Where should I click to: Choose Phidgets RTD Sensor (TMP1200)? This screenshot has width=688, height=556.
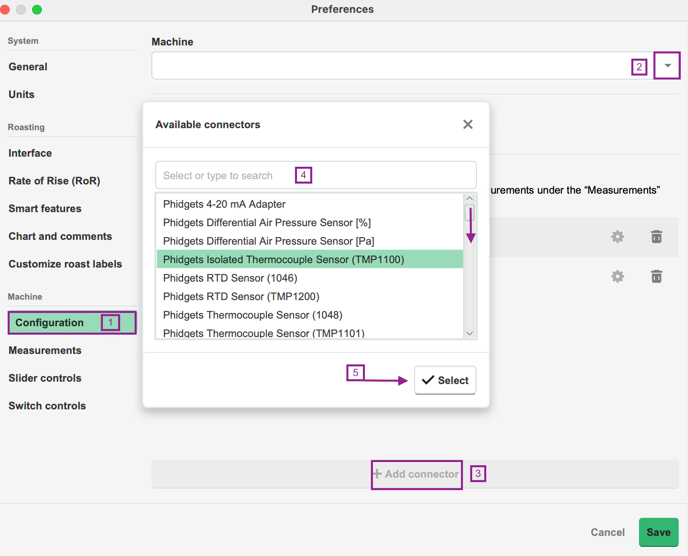click(x=310, y=296)
